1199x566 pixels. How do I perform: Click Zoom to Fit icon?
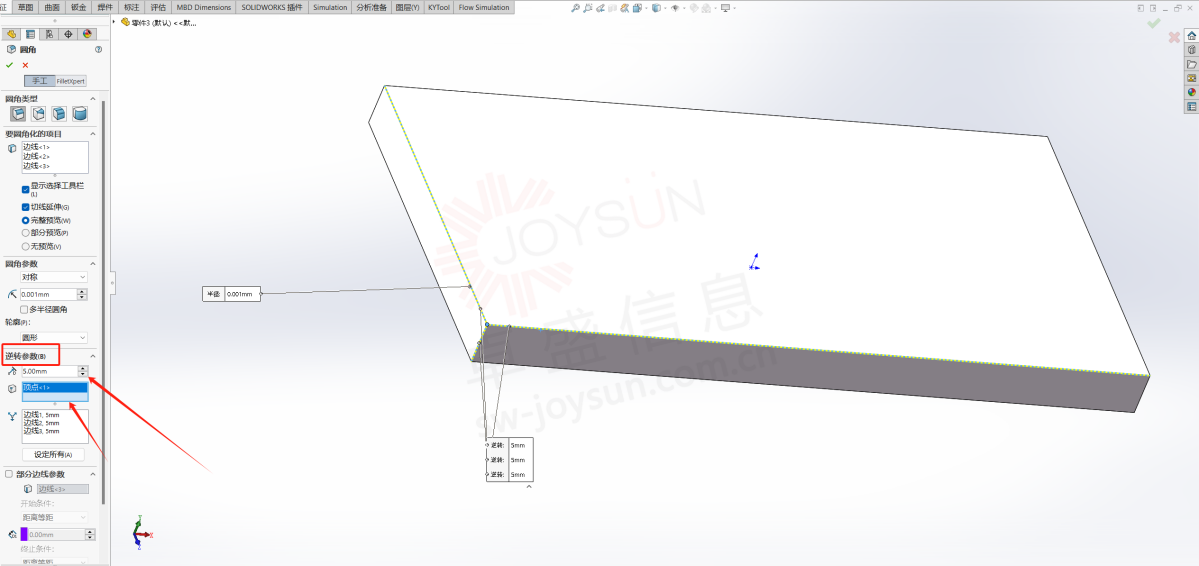[576, 8]
